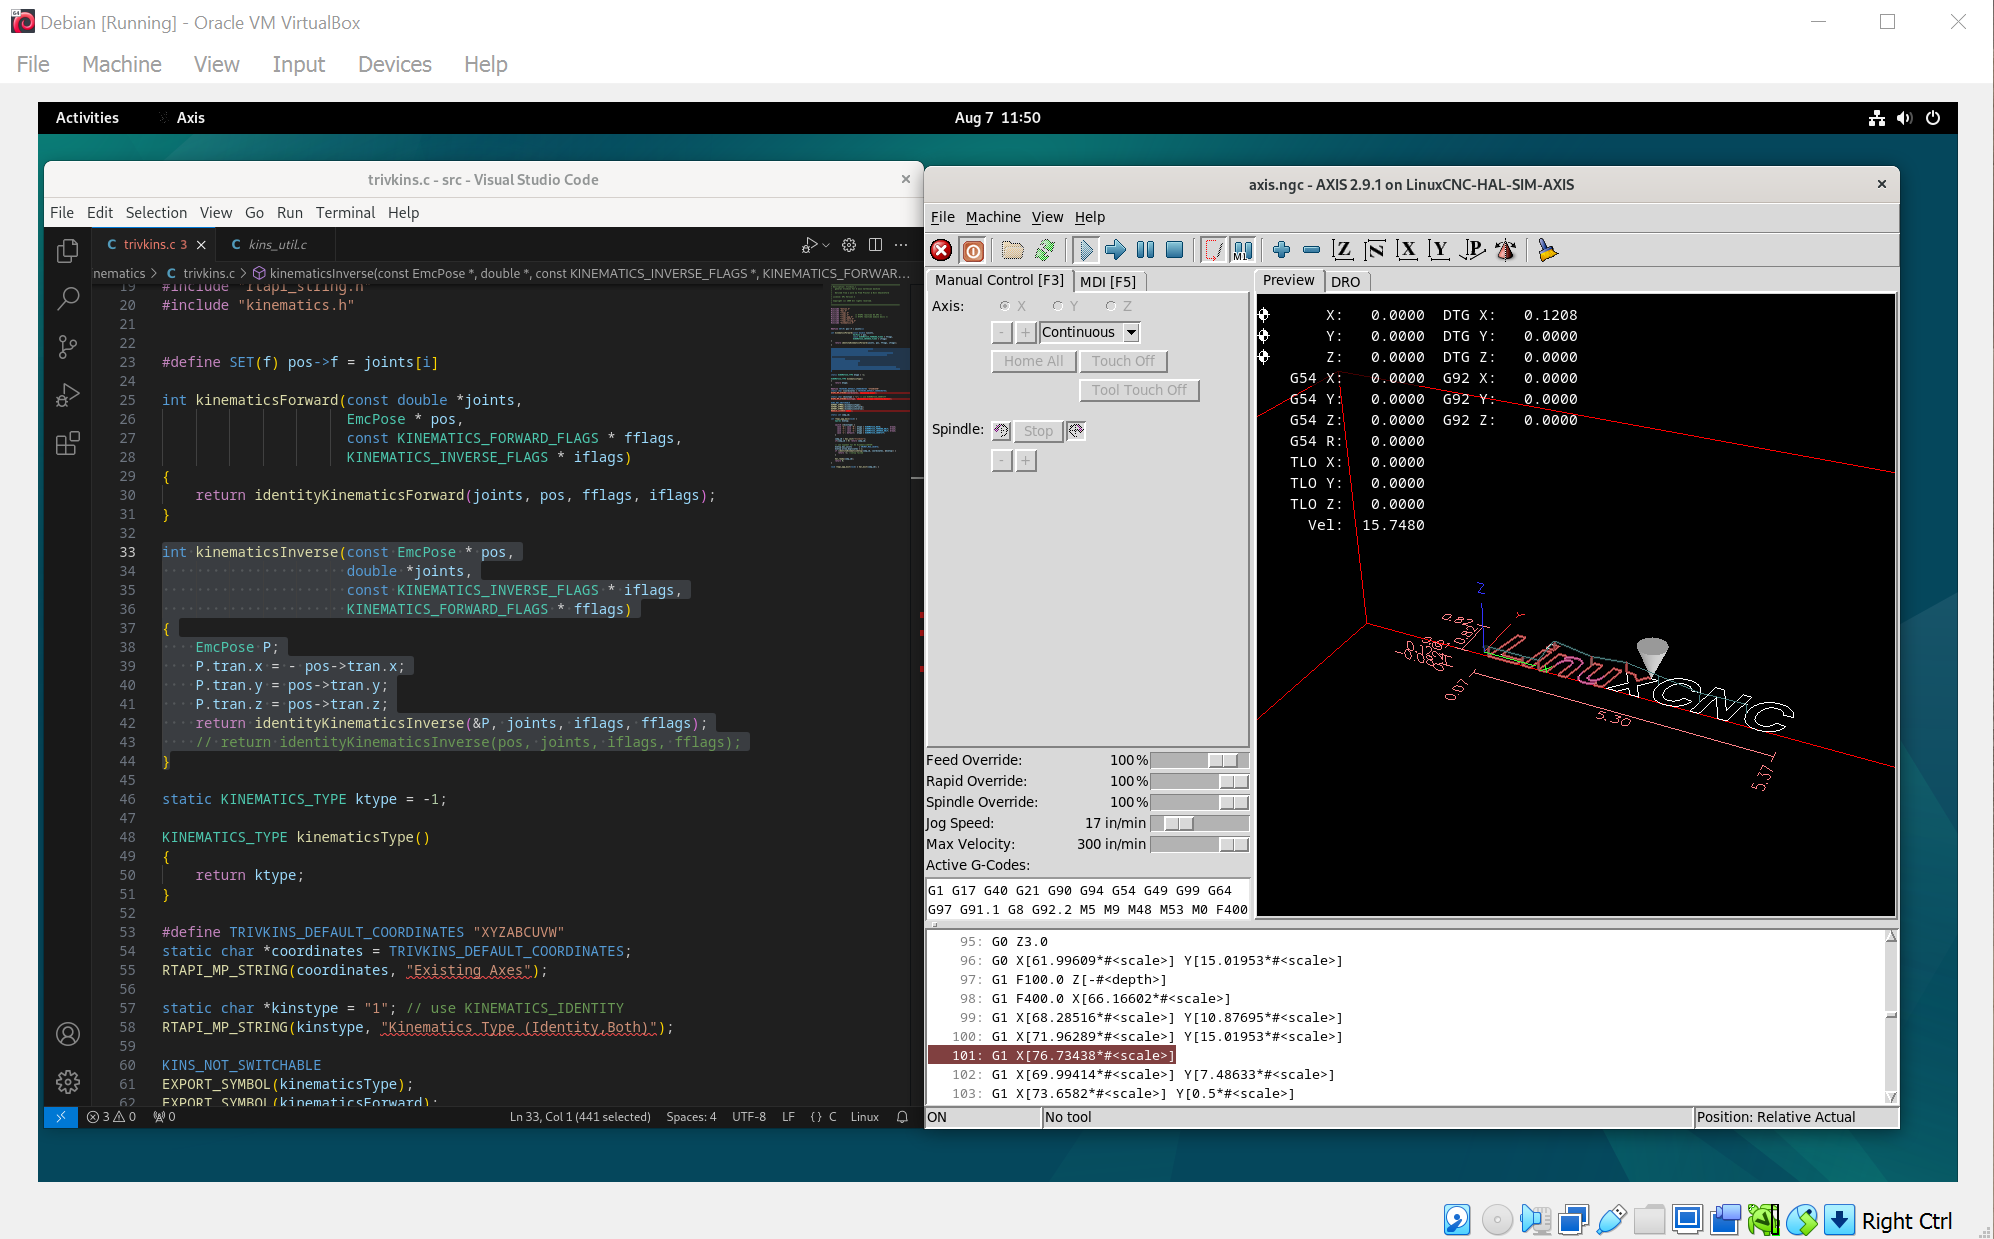
Task: Open VS Code Manage gear icon
Action: pos(68,1082)
